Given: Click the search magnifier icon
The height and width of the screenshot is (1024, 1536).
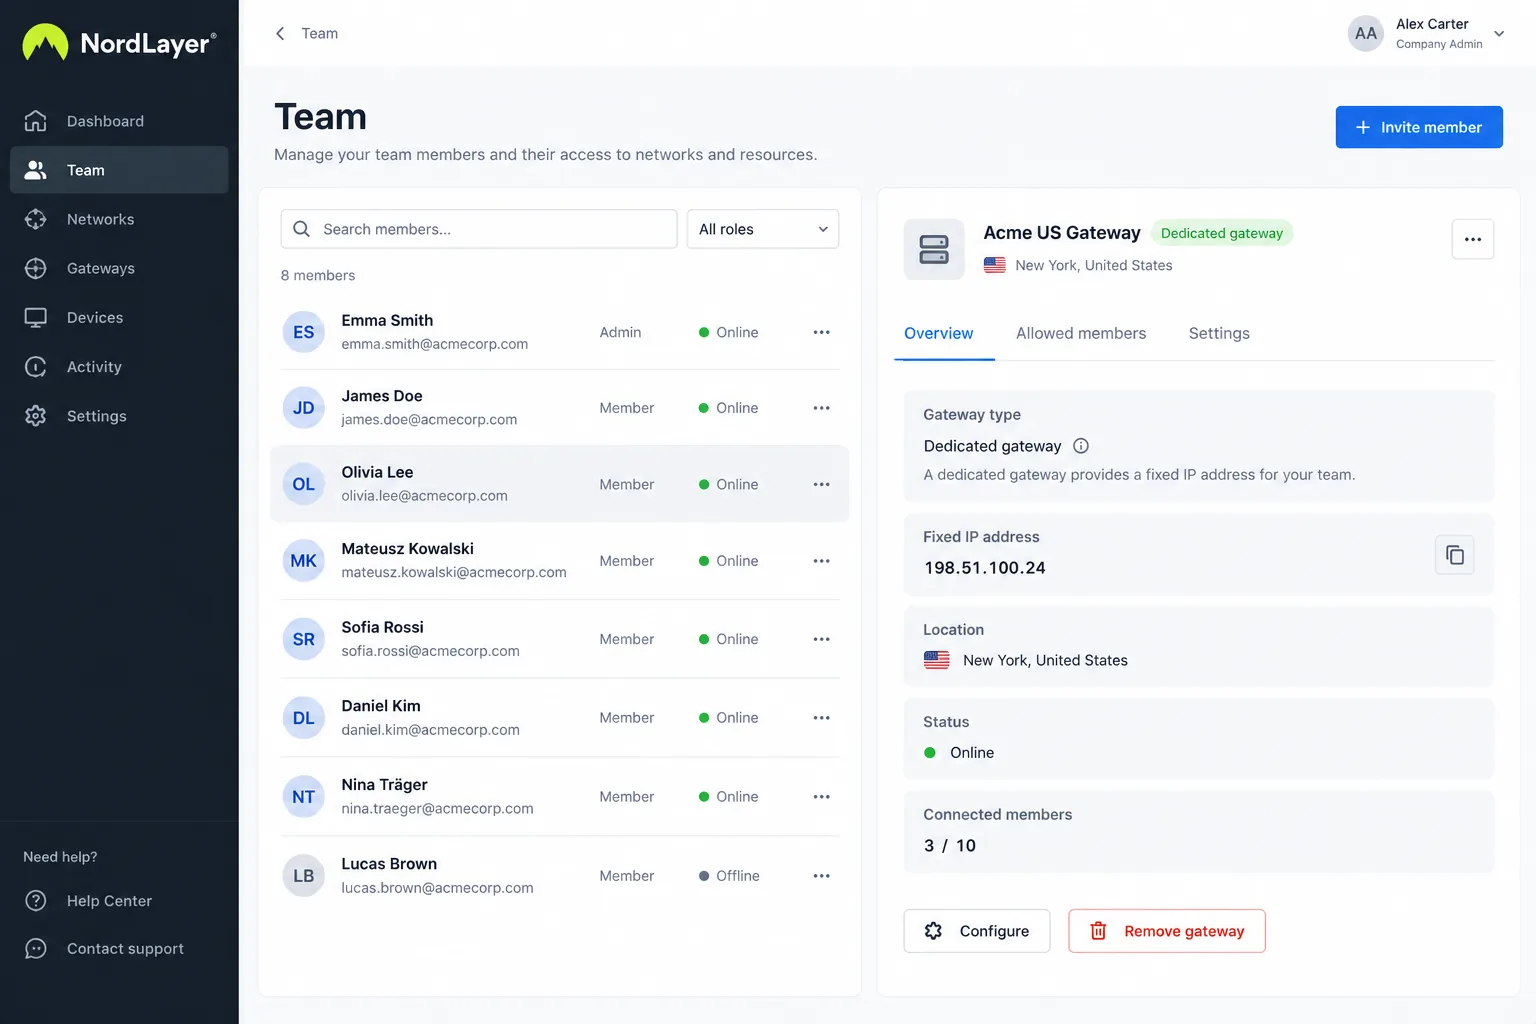Looking at the screenshot, I should tap(301, 229).
